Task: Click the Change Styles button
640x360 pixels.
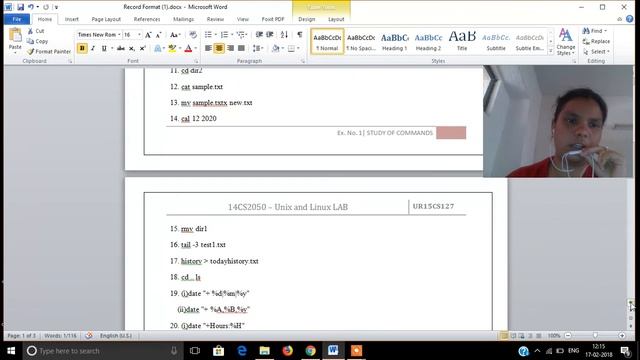Action: [565, 41]
